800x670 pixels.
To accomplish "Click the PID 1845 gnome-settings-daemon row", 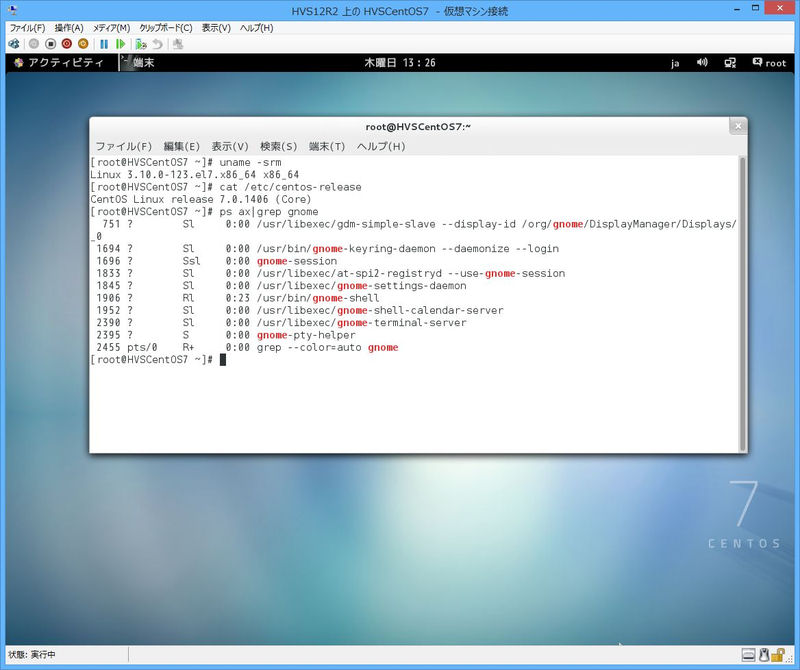I will pyautogui.click(x=281, y=286).
